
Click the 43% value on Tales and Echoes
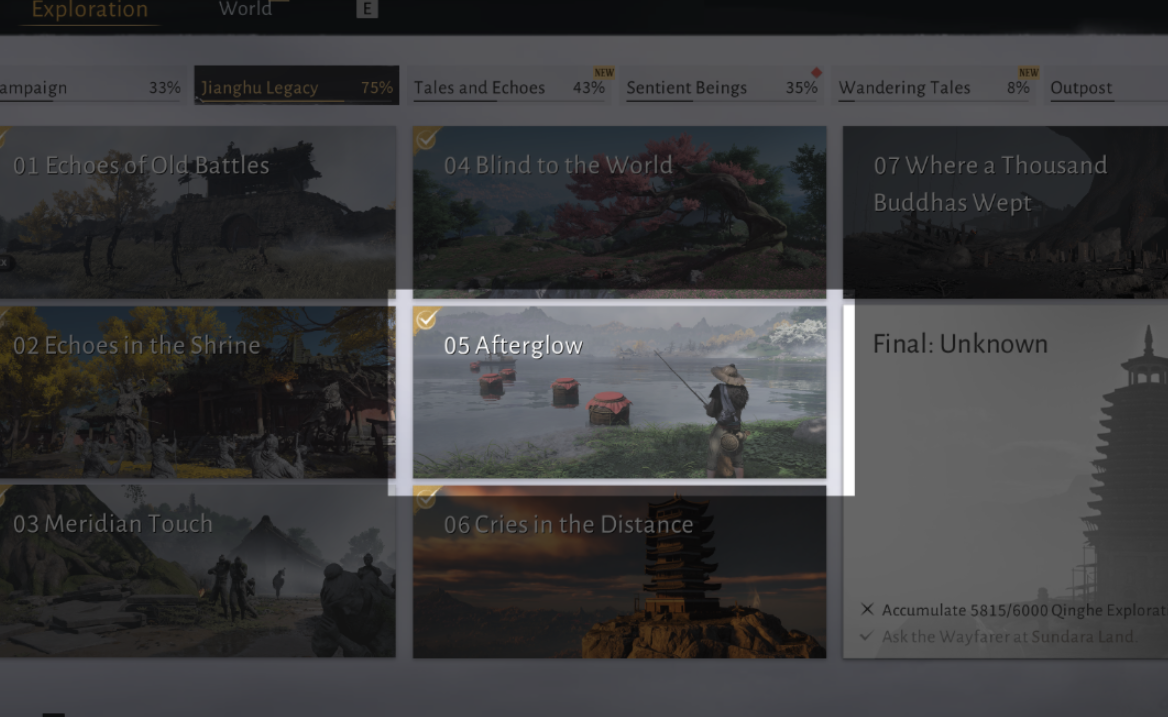(x=588, y=87)
